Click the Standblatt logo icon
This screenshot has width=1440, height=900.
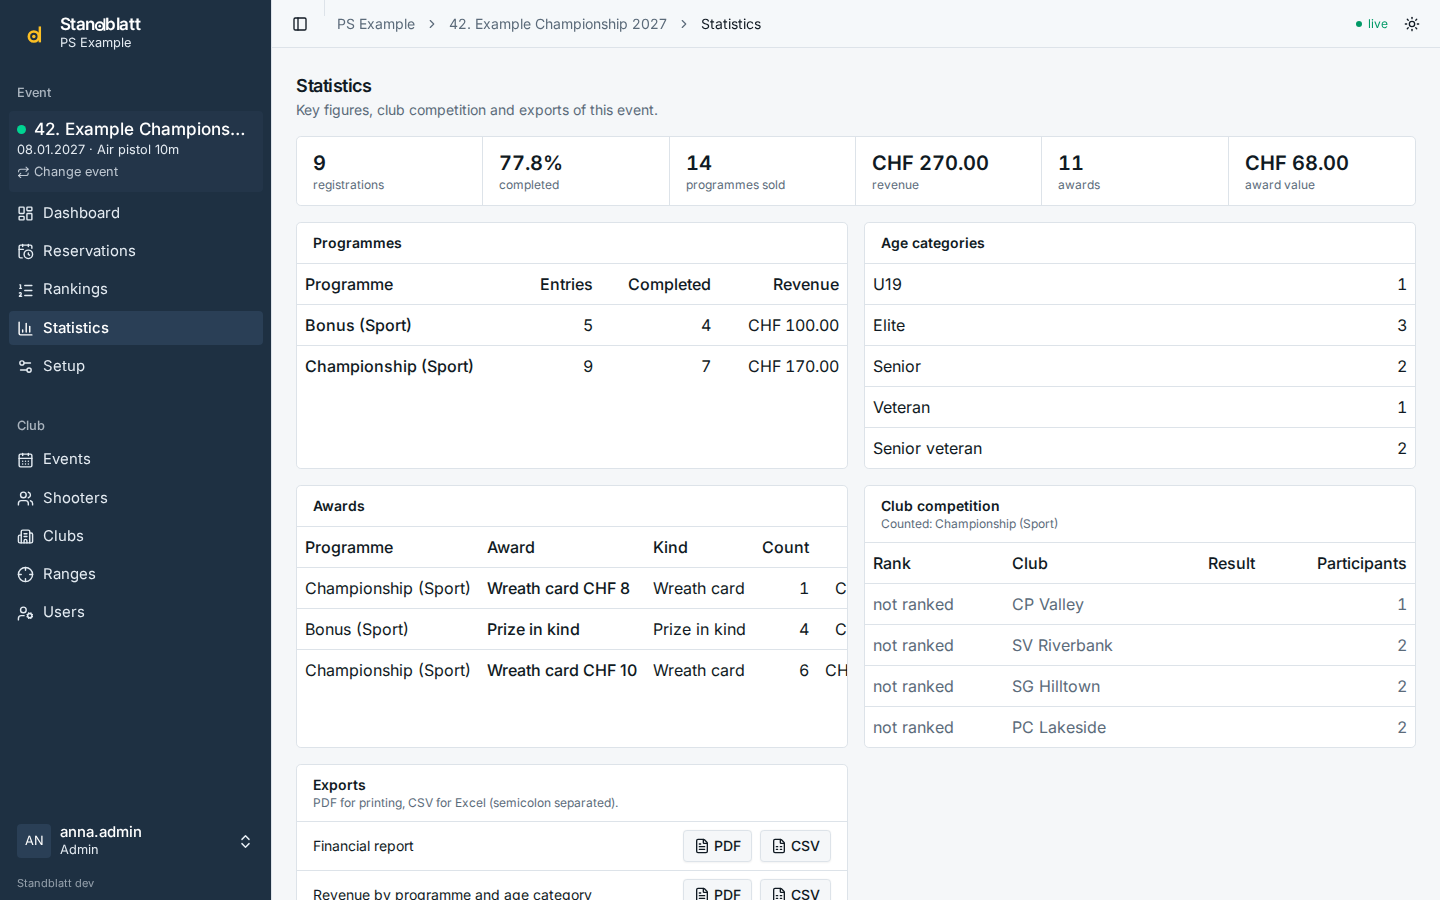coord(34,34)
